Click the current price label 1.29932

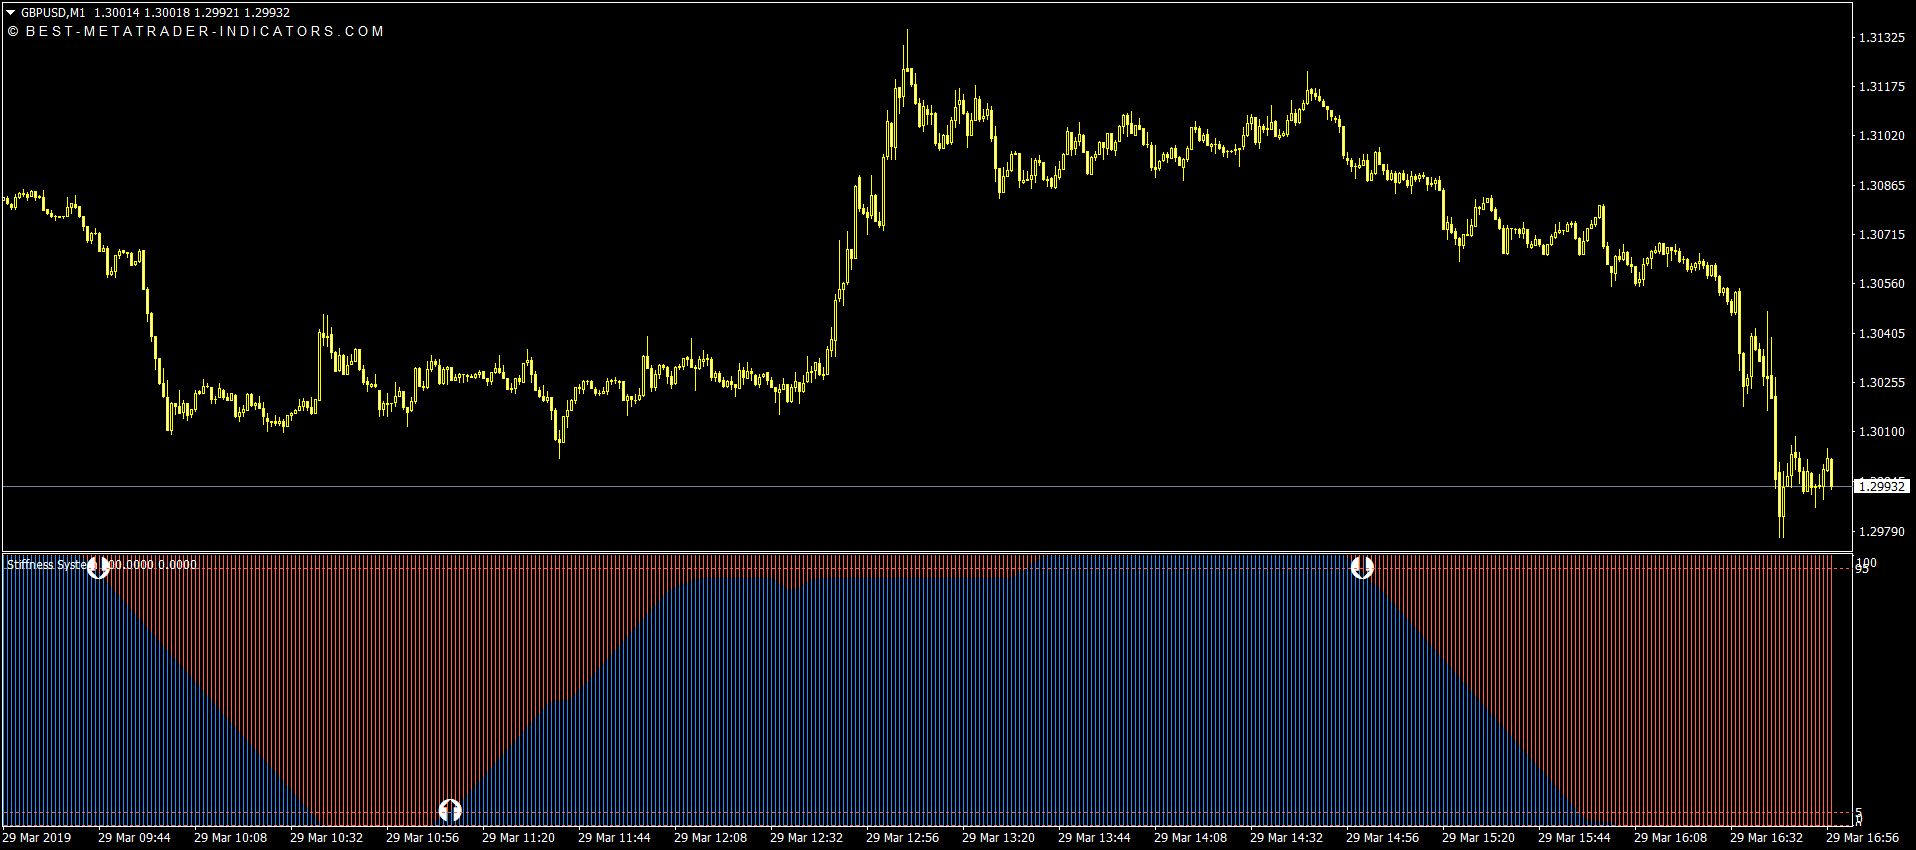pyautogui.click(x=1881, y=486)
